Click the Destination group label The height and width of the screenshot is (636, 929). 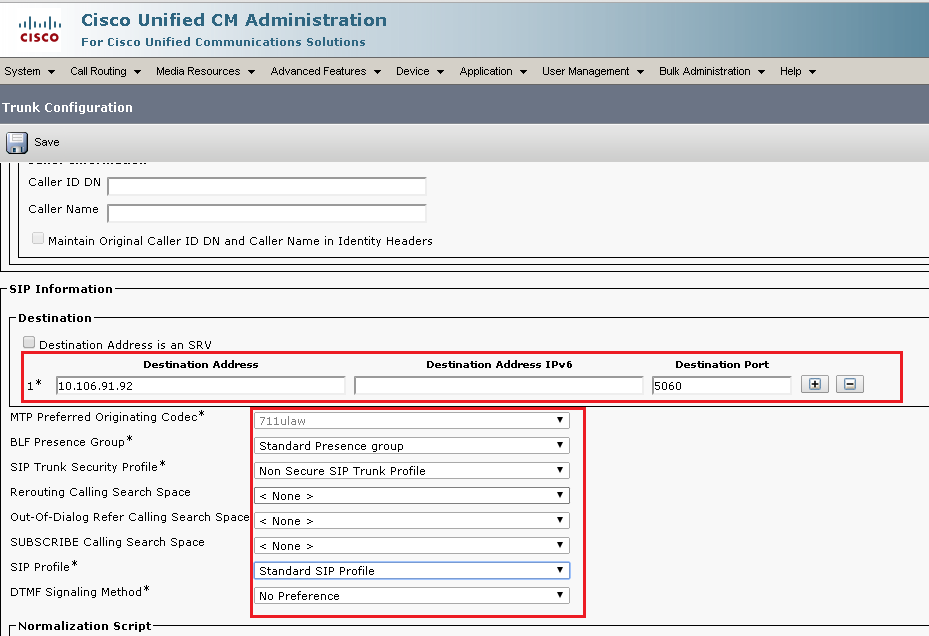(x=55, y=318)
